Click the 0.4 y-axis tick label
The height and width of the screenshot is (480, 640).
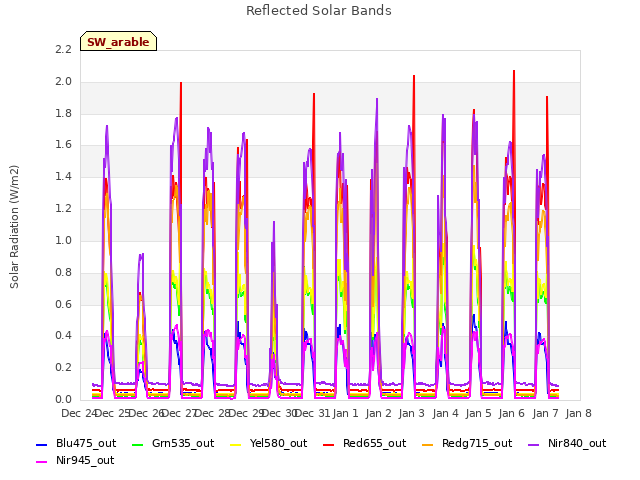point(63,336)
